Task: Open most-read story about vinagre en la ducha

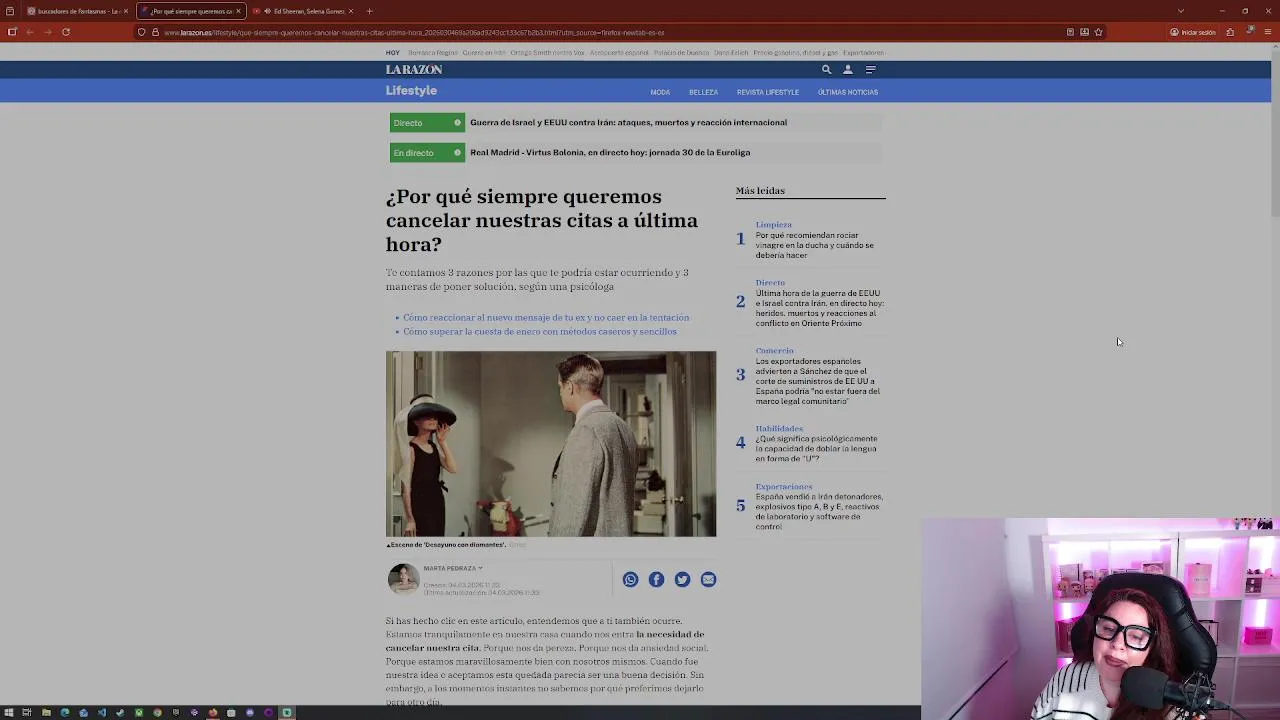Action: (814, 245)
